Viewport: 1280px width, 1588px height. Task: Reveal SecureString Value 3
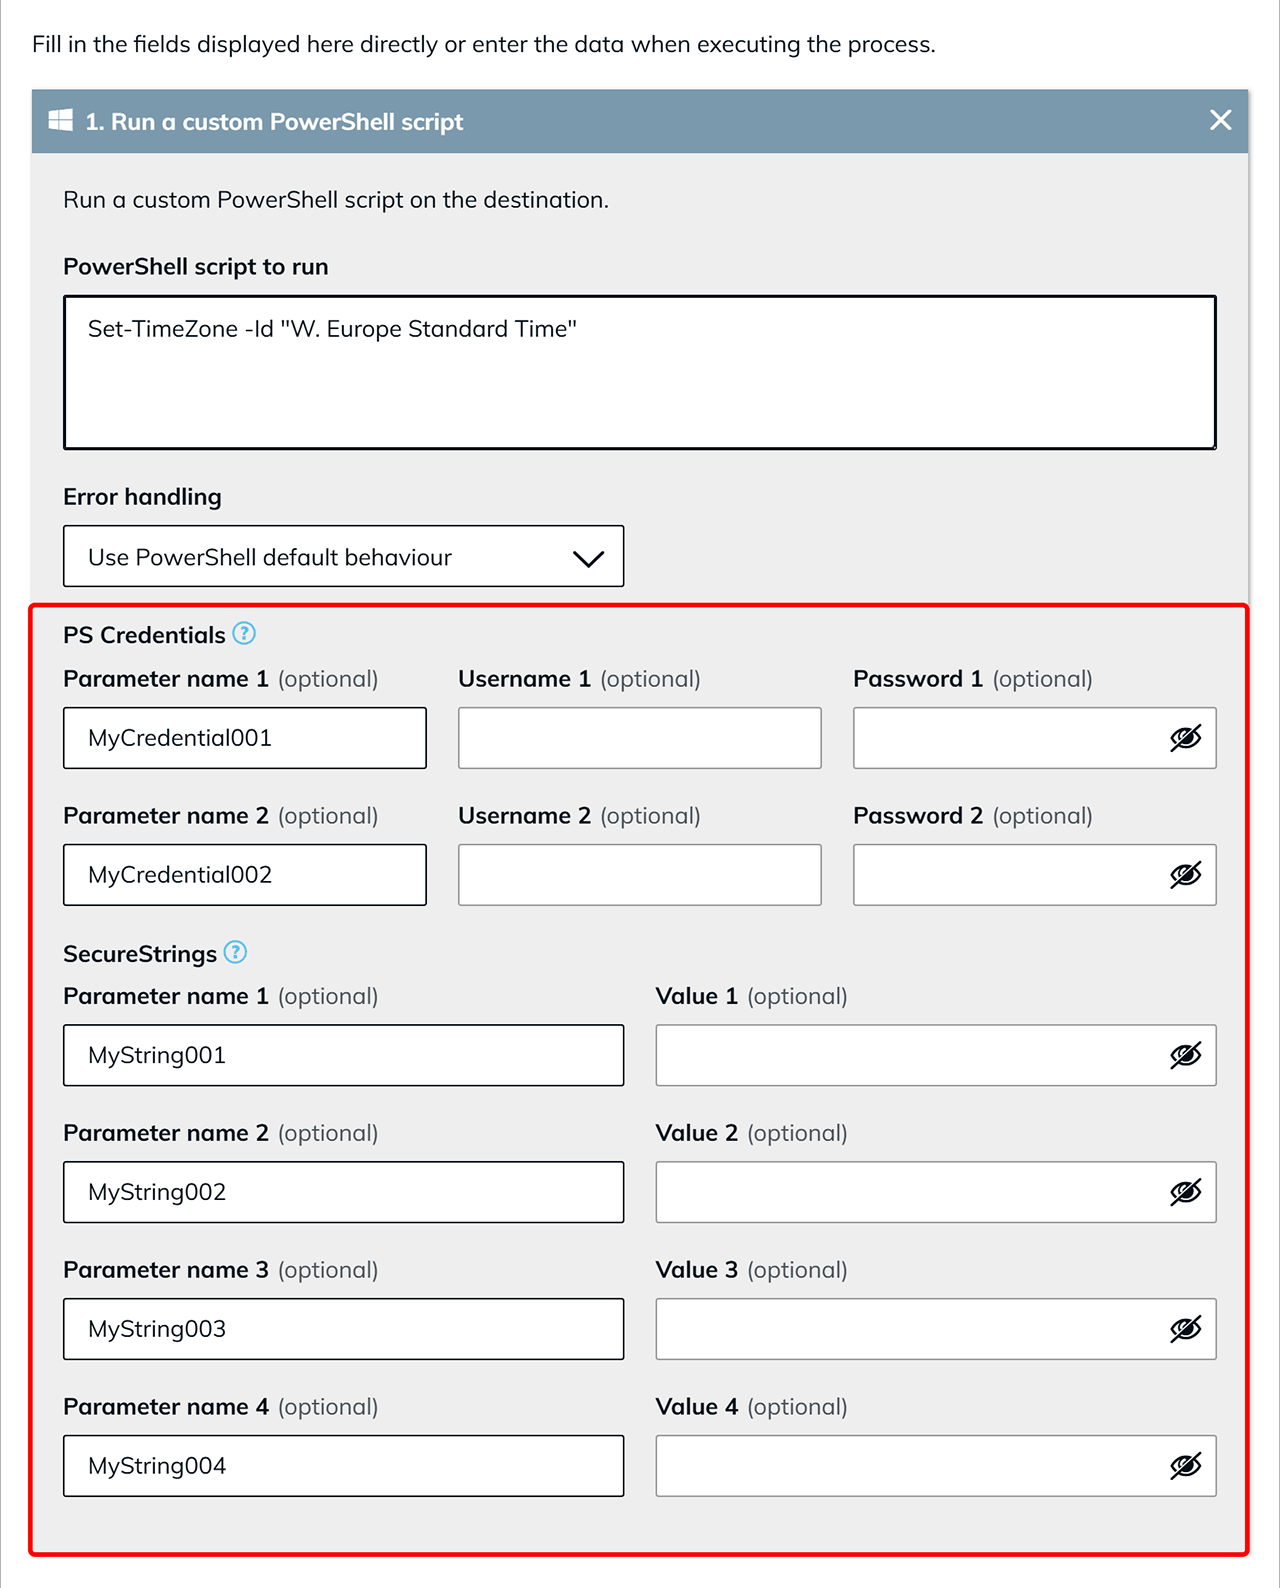point(1185,1329)
